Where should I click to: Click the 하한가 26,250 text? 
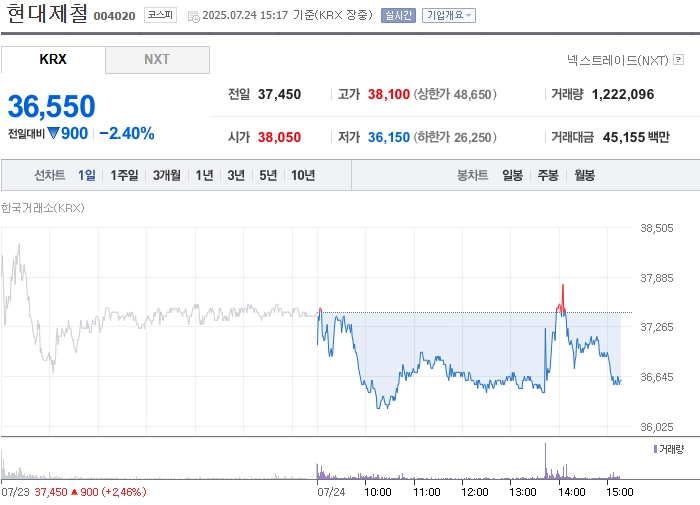(455, 137)
